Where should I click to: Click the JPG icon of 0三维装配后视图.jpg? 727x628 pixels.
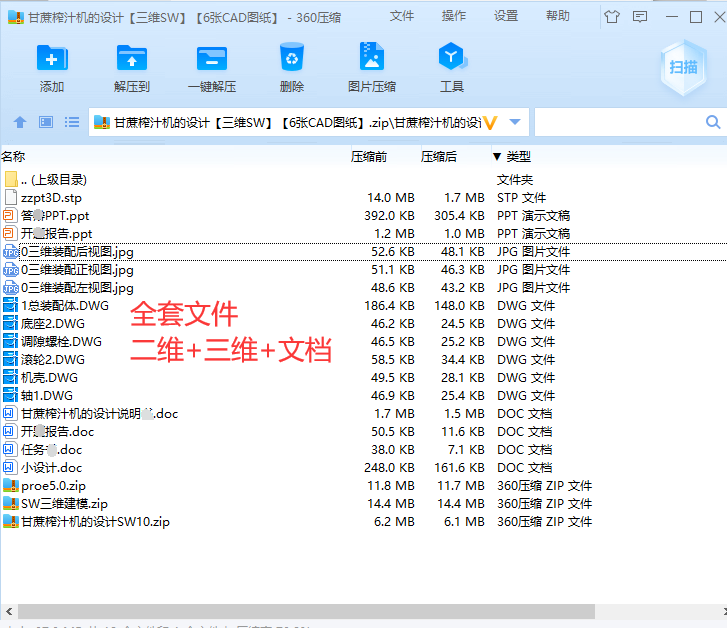pos(11,252)
